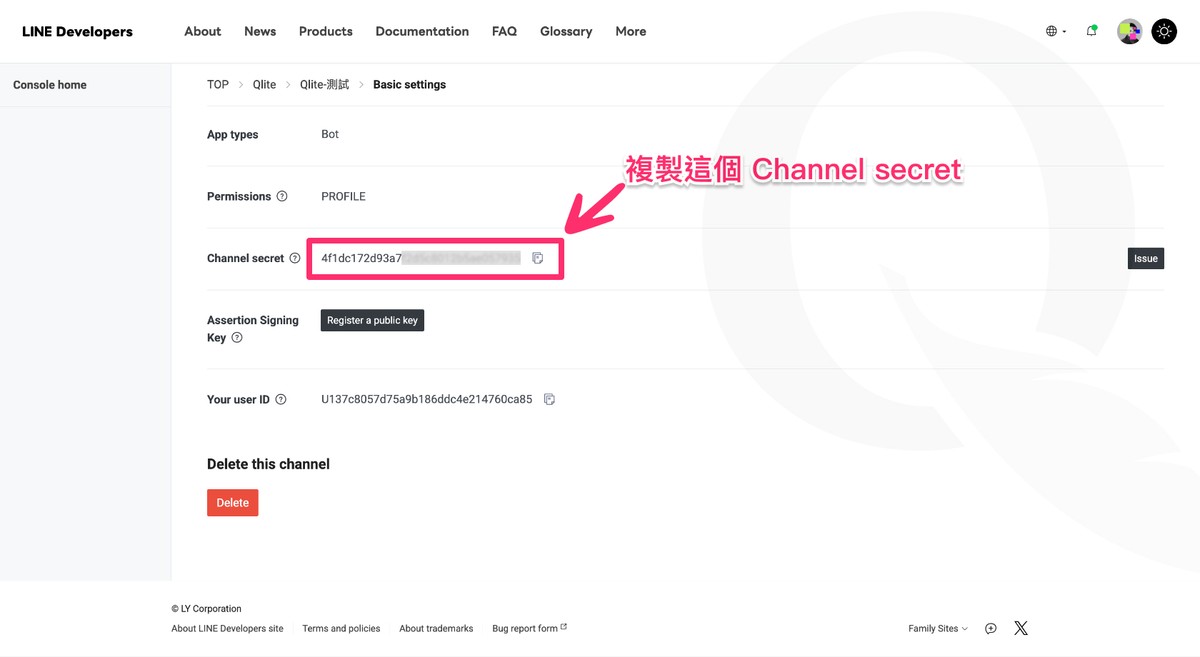Open the user profile avatar menu
The width and height of the screenshot is (1200, 657).
coord(1130,31)
